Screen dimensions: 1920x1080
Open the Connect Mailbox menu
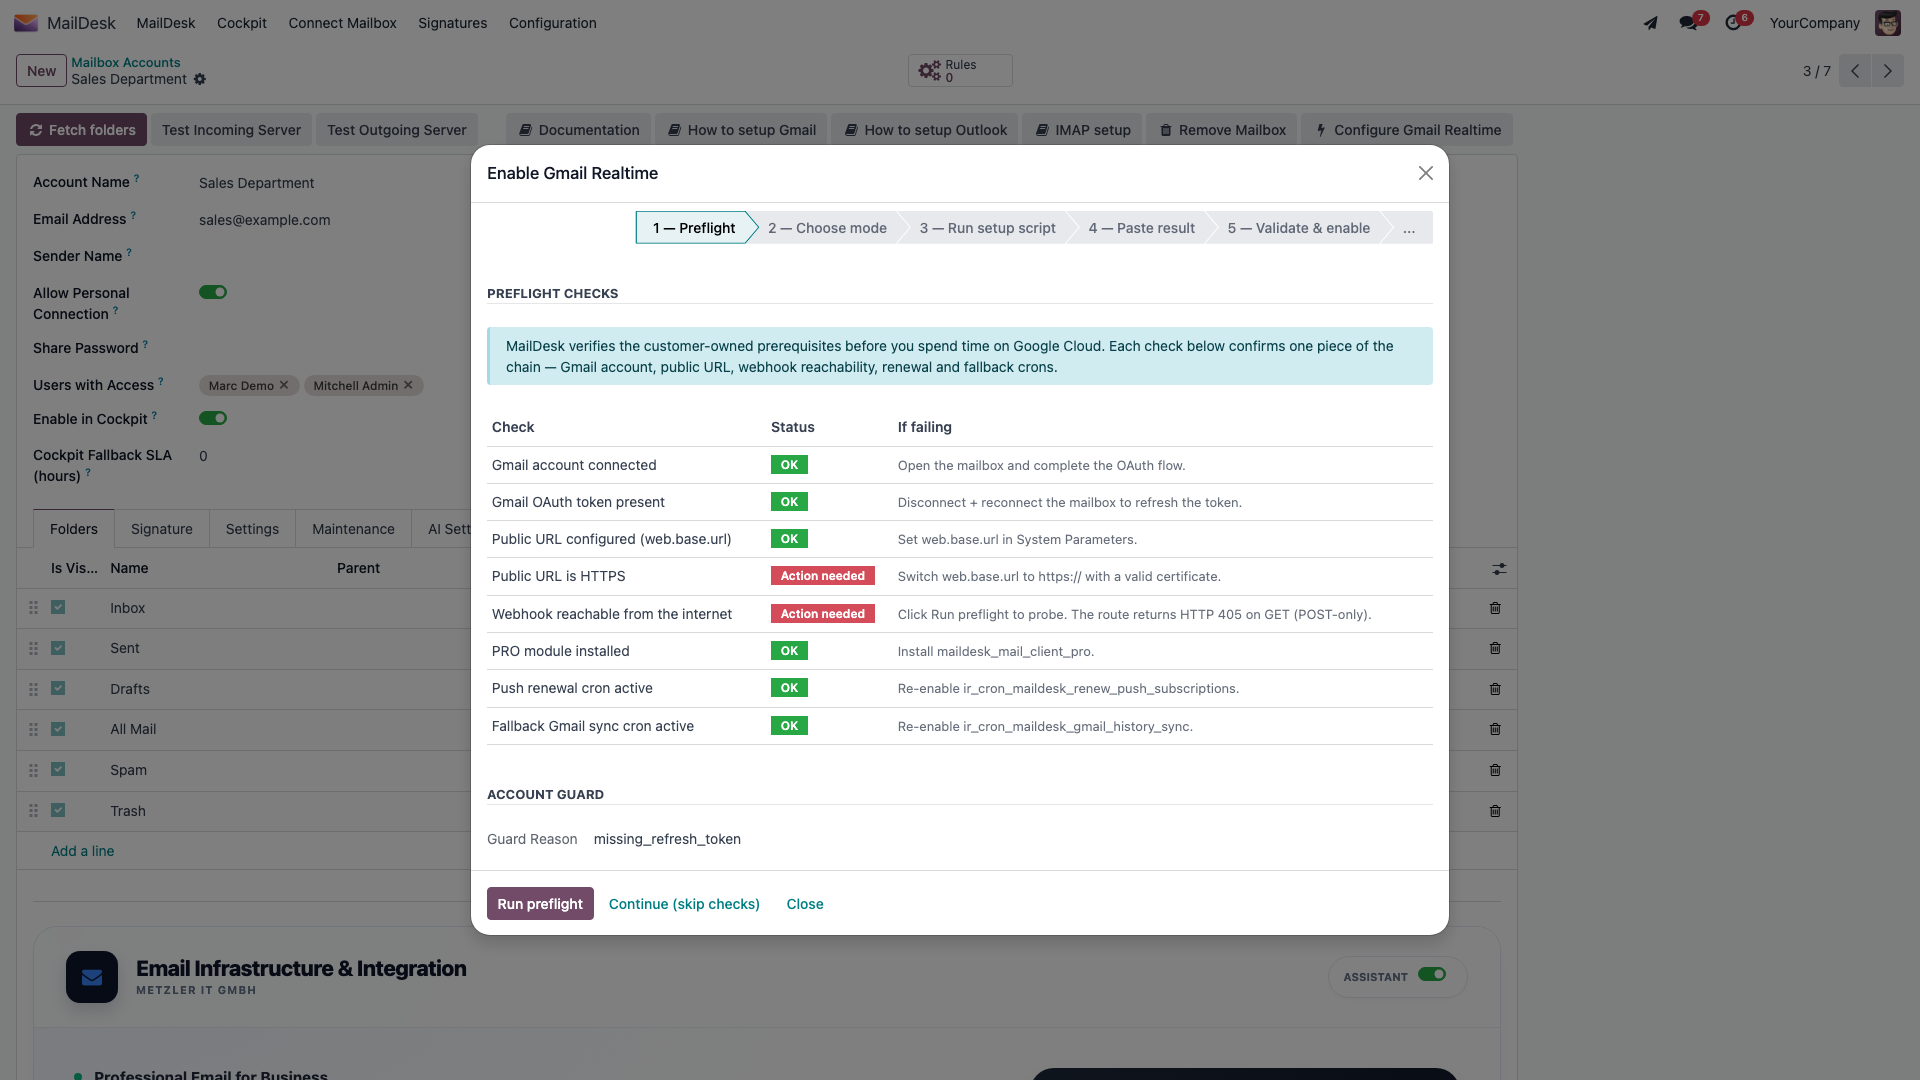343,23
